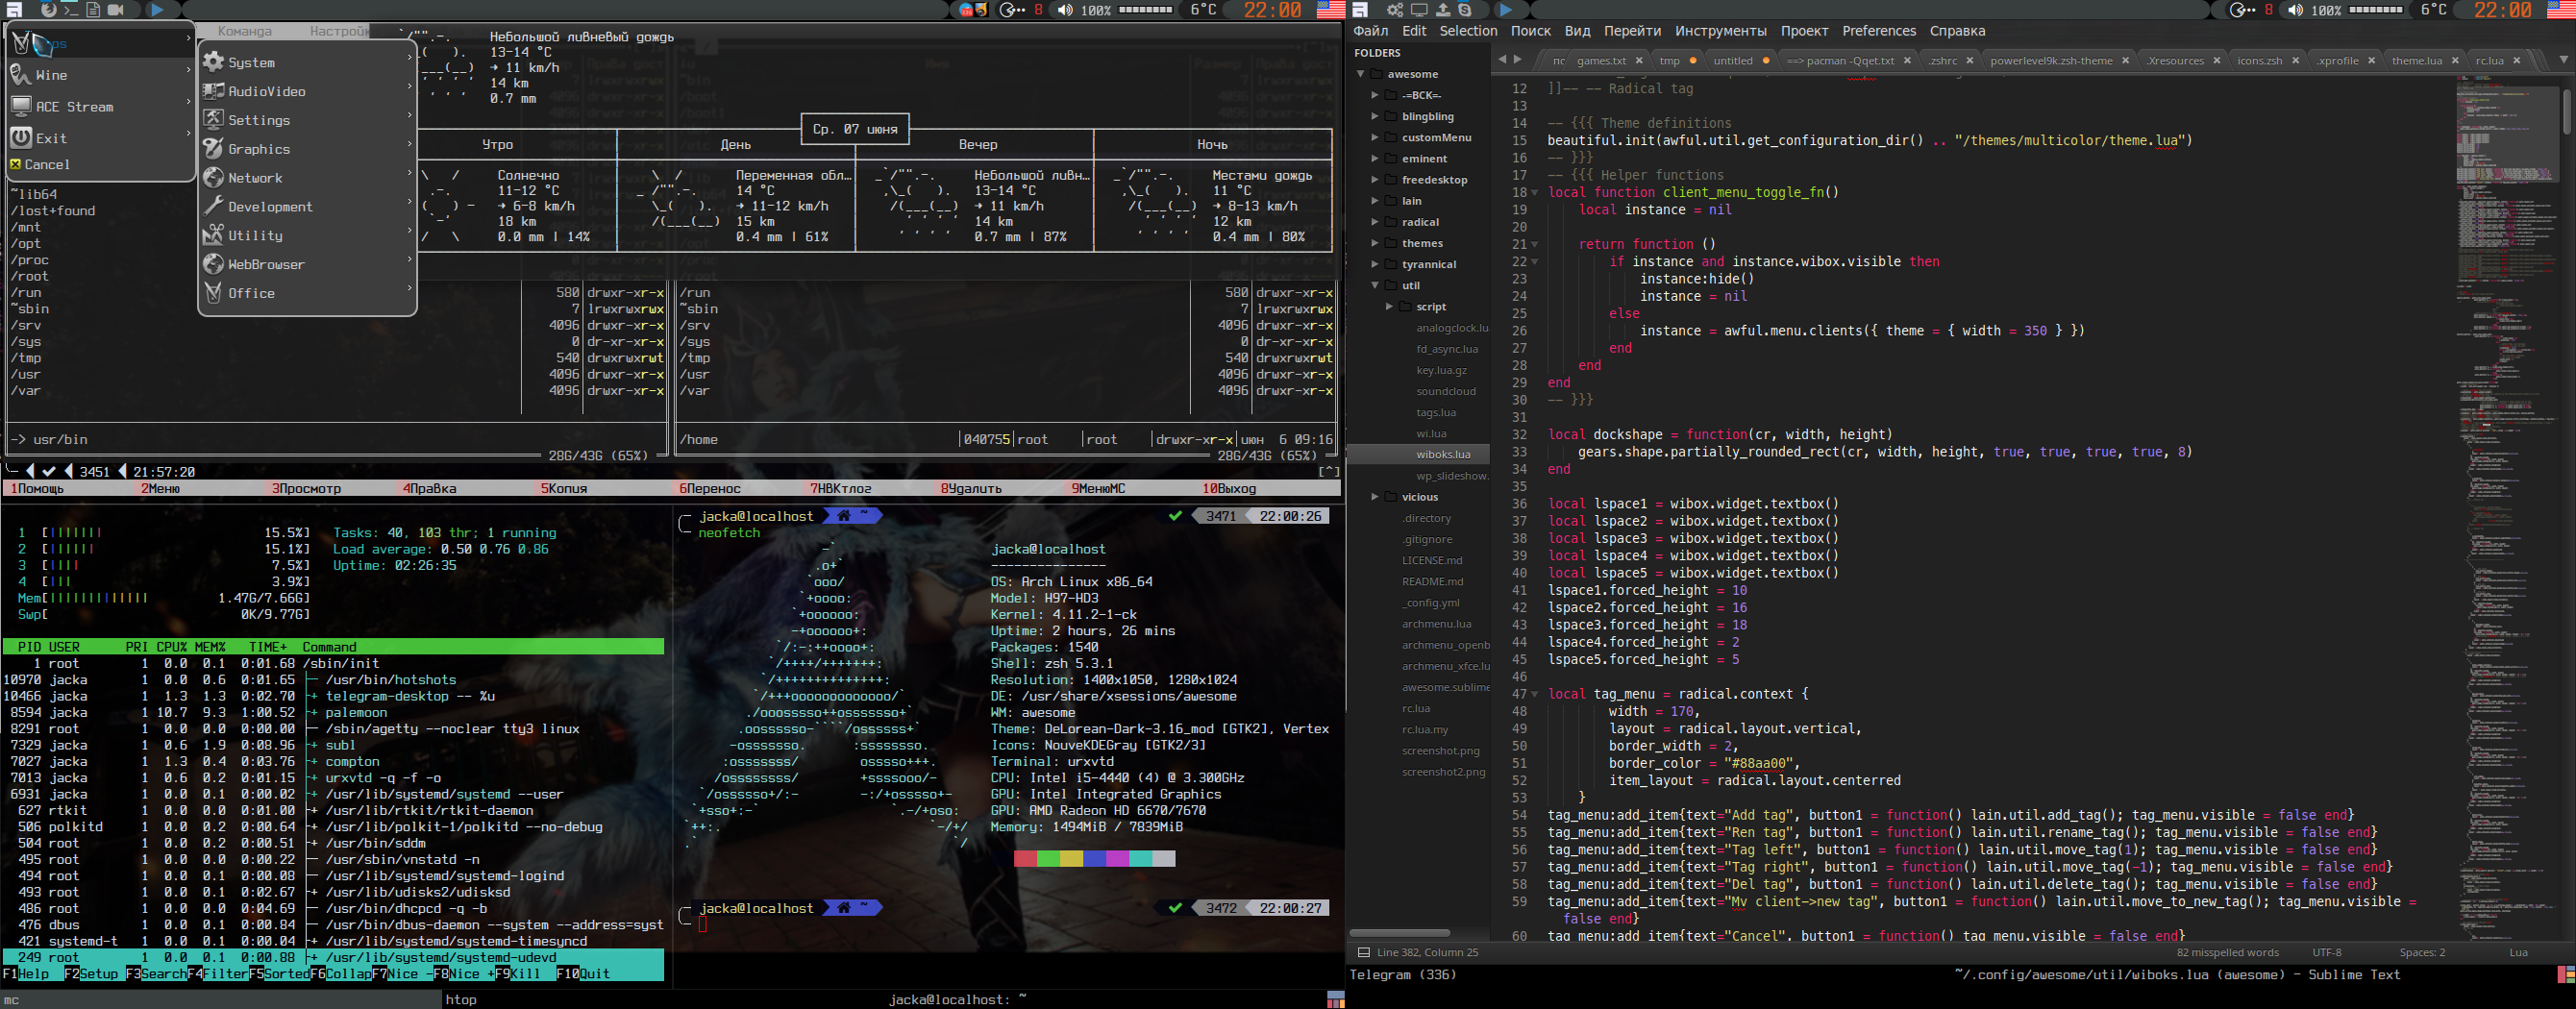Close the .zshrc tab
2576x1009 pixels.
click(1970, 61)
